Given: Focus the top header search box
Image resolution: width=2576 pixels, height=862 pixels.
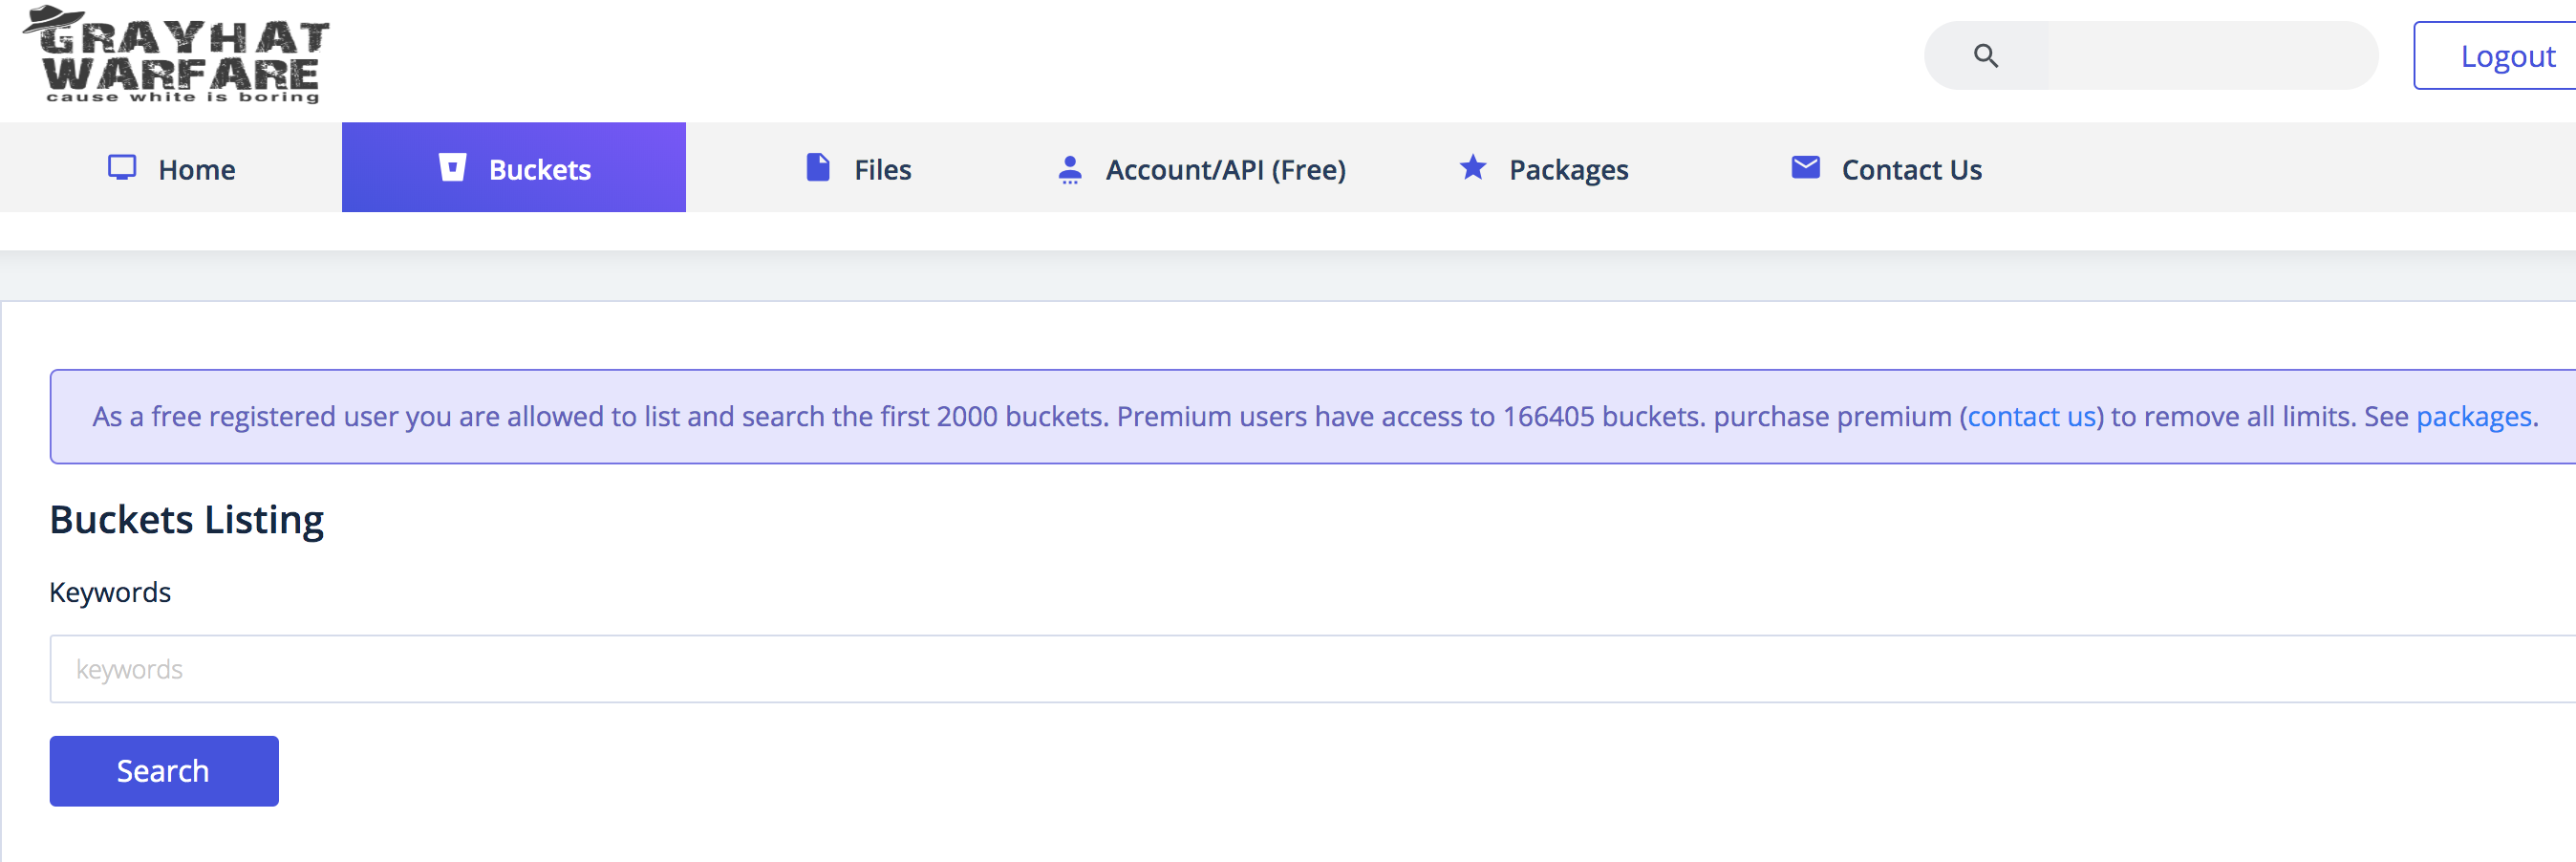Looking at the screenshot, I should tap(2200, 56).
